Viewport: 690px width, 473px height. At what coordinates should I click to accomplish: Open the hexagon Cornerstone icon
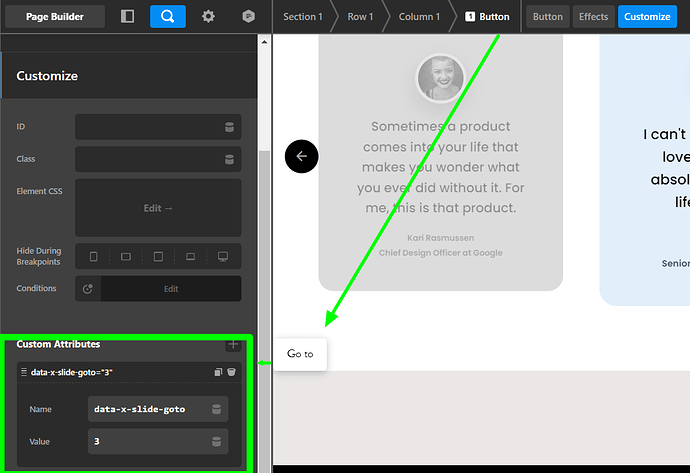[249, 17]
